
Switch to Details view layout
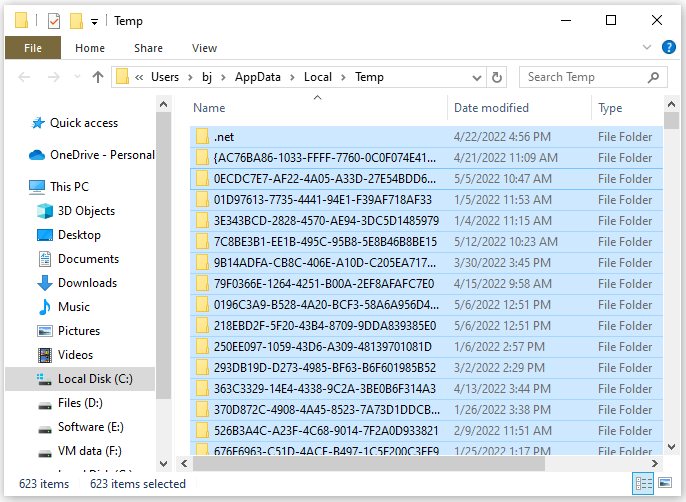643,484
